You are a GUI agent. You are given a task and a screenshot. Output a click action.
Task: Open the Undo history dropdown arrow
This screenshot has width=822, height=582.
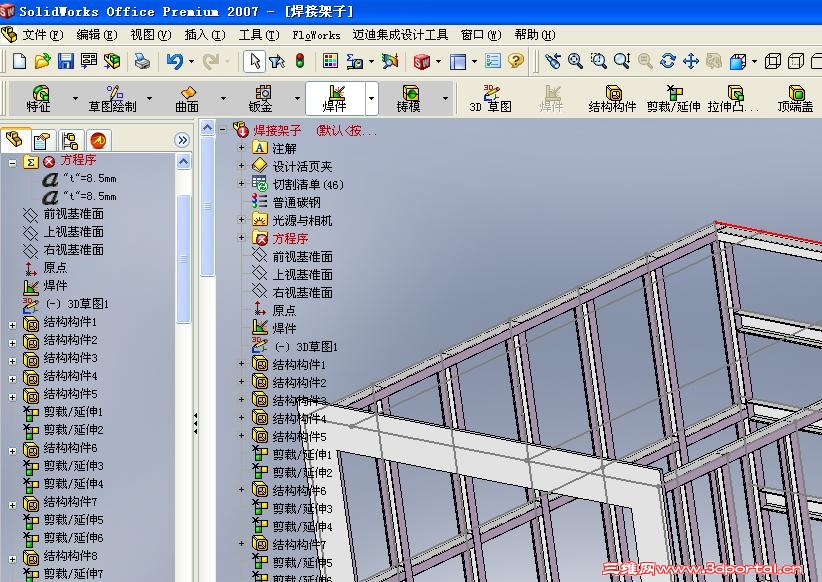[x=191, y=61]
